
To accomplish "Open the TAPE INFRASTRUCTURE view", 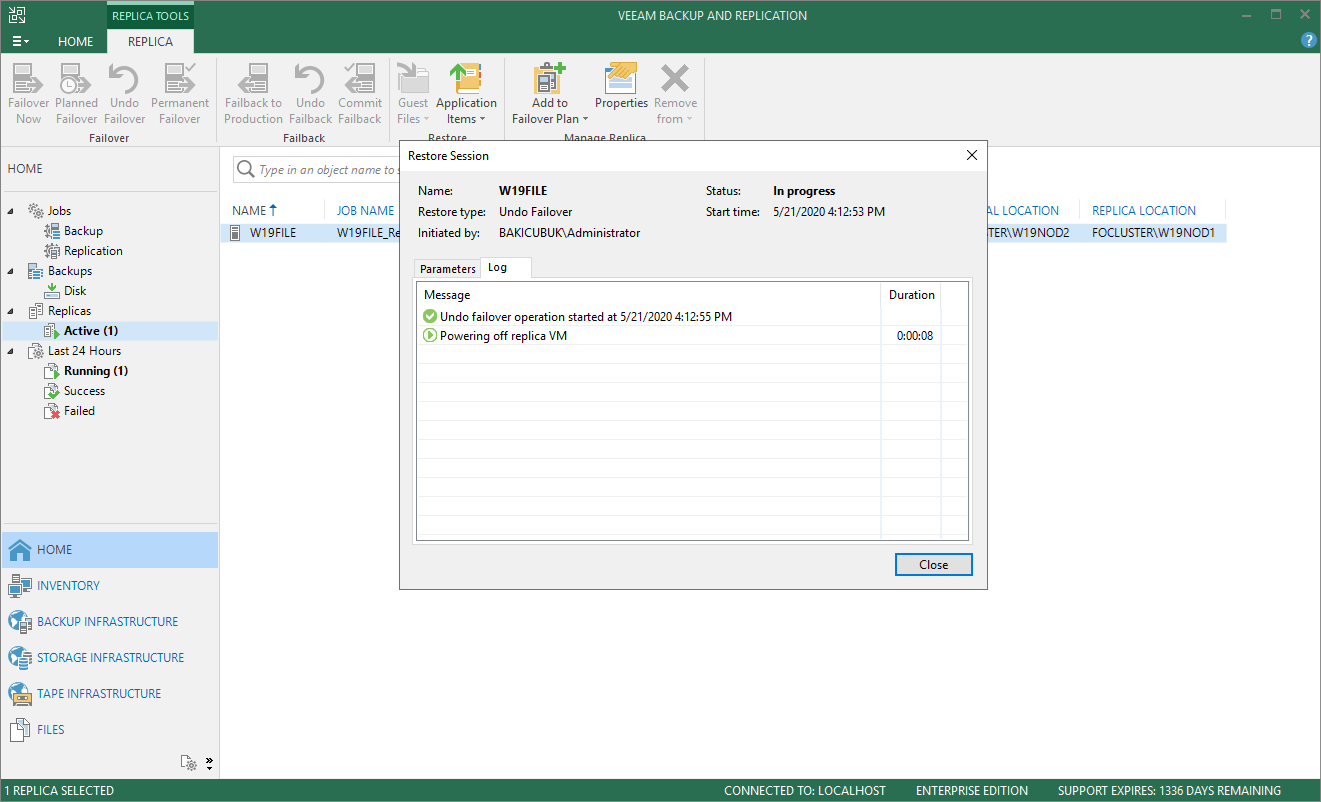I will 110,694.
